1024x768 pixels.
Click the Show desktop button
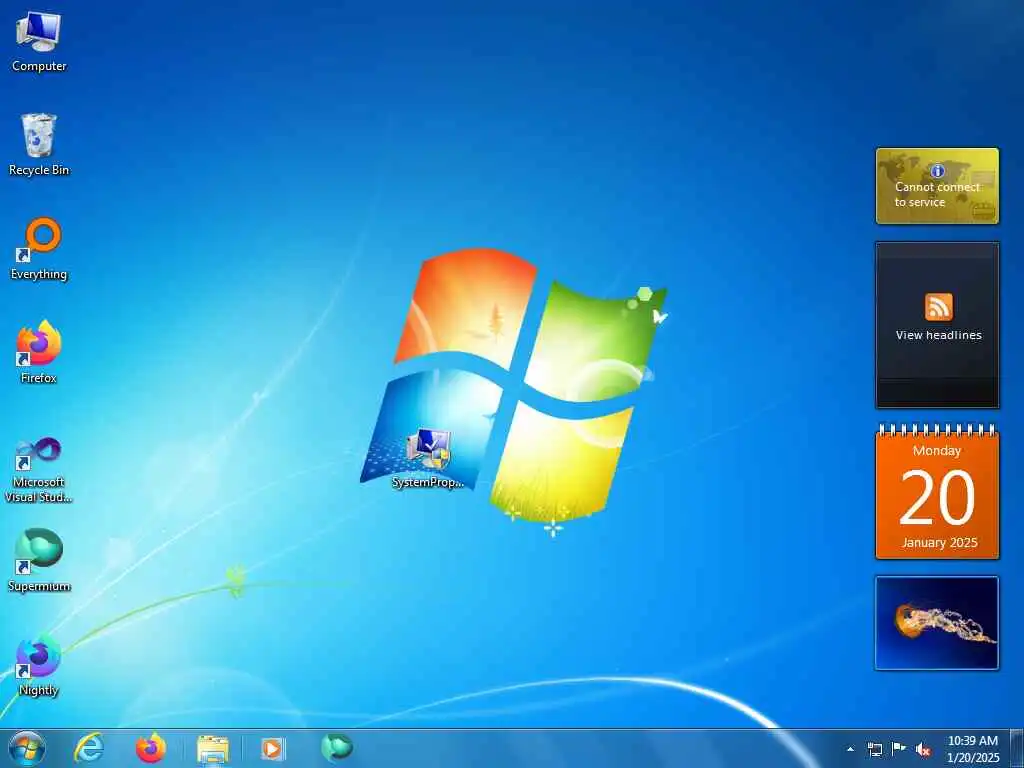pyautogui.click(x=1017, y=748)
